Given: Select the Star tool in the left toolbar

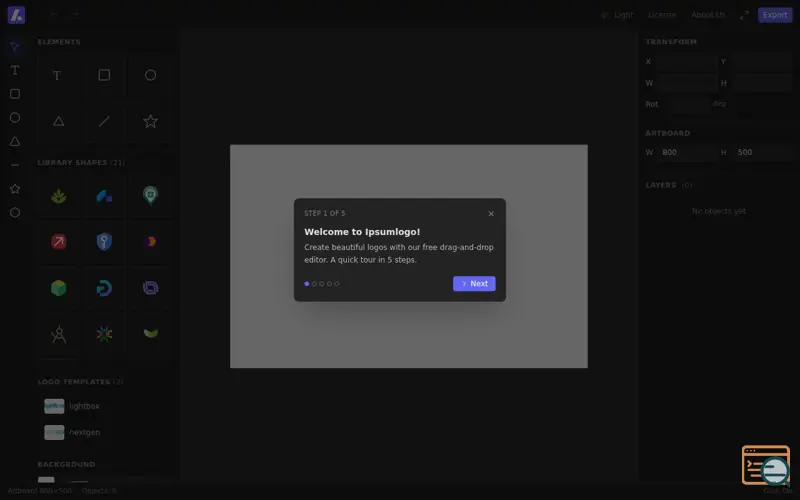Looking at the screenshot, I should 15,189.
